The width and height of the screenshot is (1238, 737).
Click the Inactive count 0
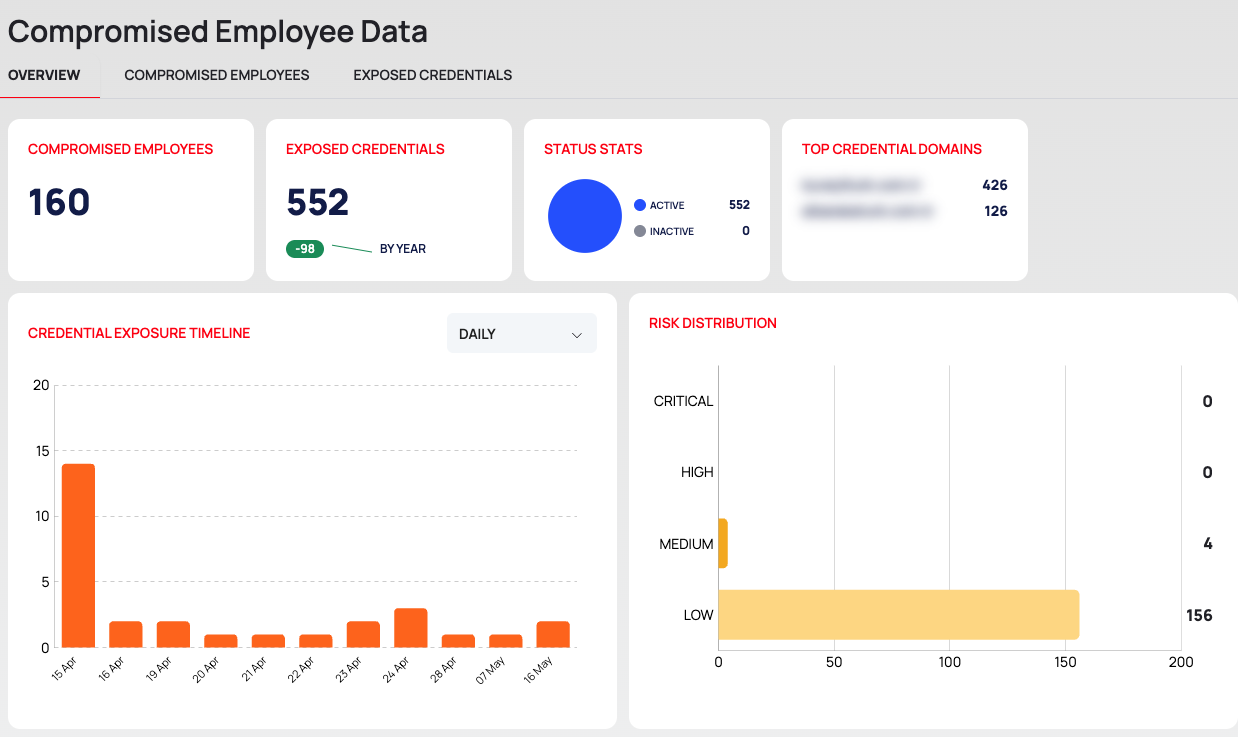(746, 231)
